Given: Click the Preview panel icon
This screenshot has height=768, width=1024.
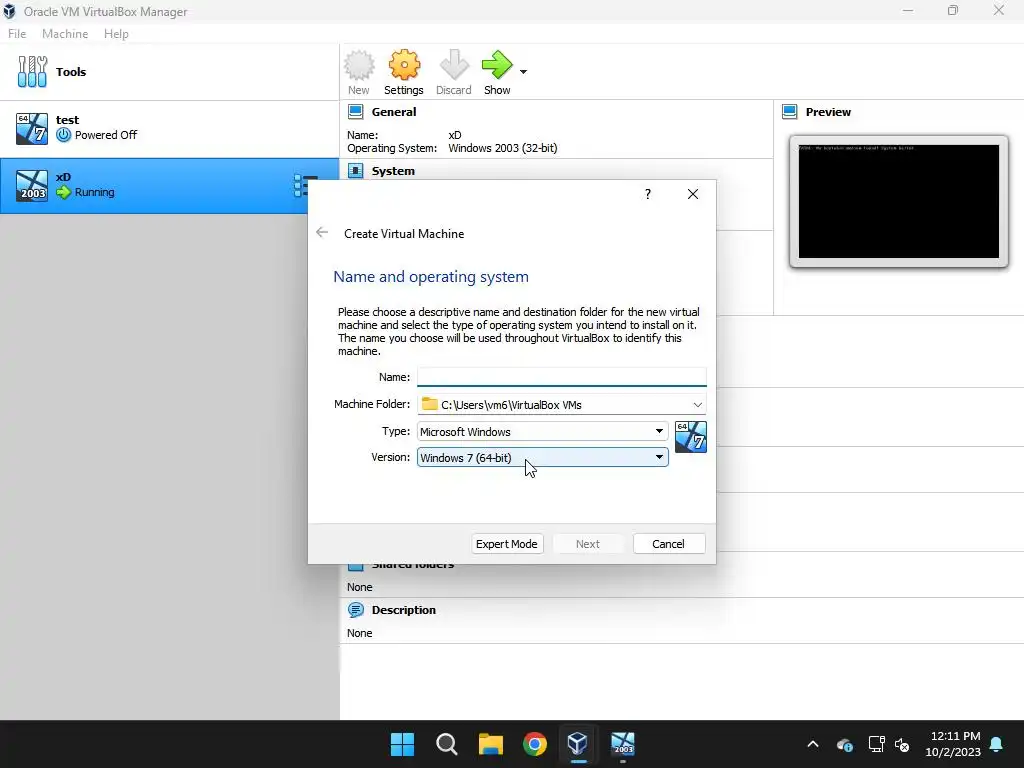Looking at the screenshot, I should click(790, 112).
